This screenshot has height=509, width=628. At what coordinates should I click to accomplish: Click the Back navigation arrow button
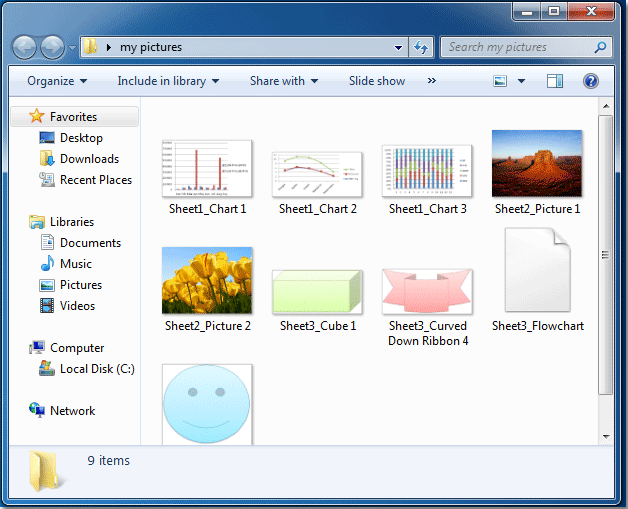click(x=24, y=47)
